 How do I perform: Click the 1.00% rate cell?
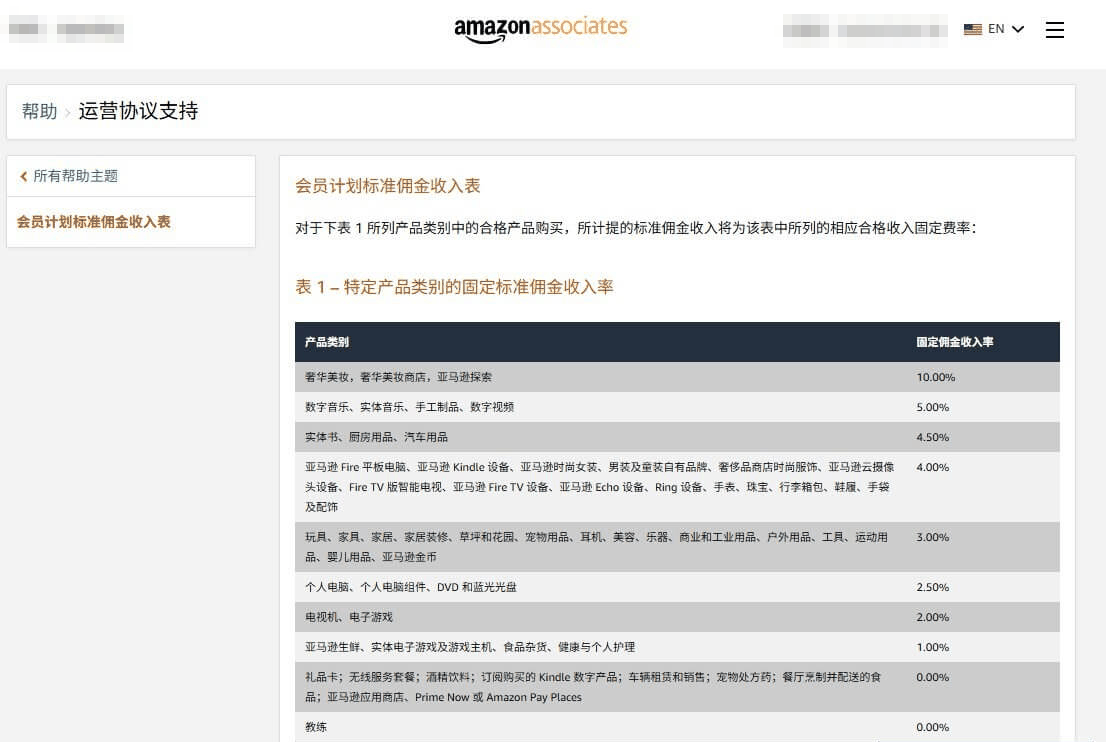pos(932,647)
